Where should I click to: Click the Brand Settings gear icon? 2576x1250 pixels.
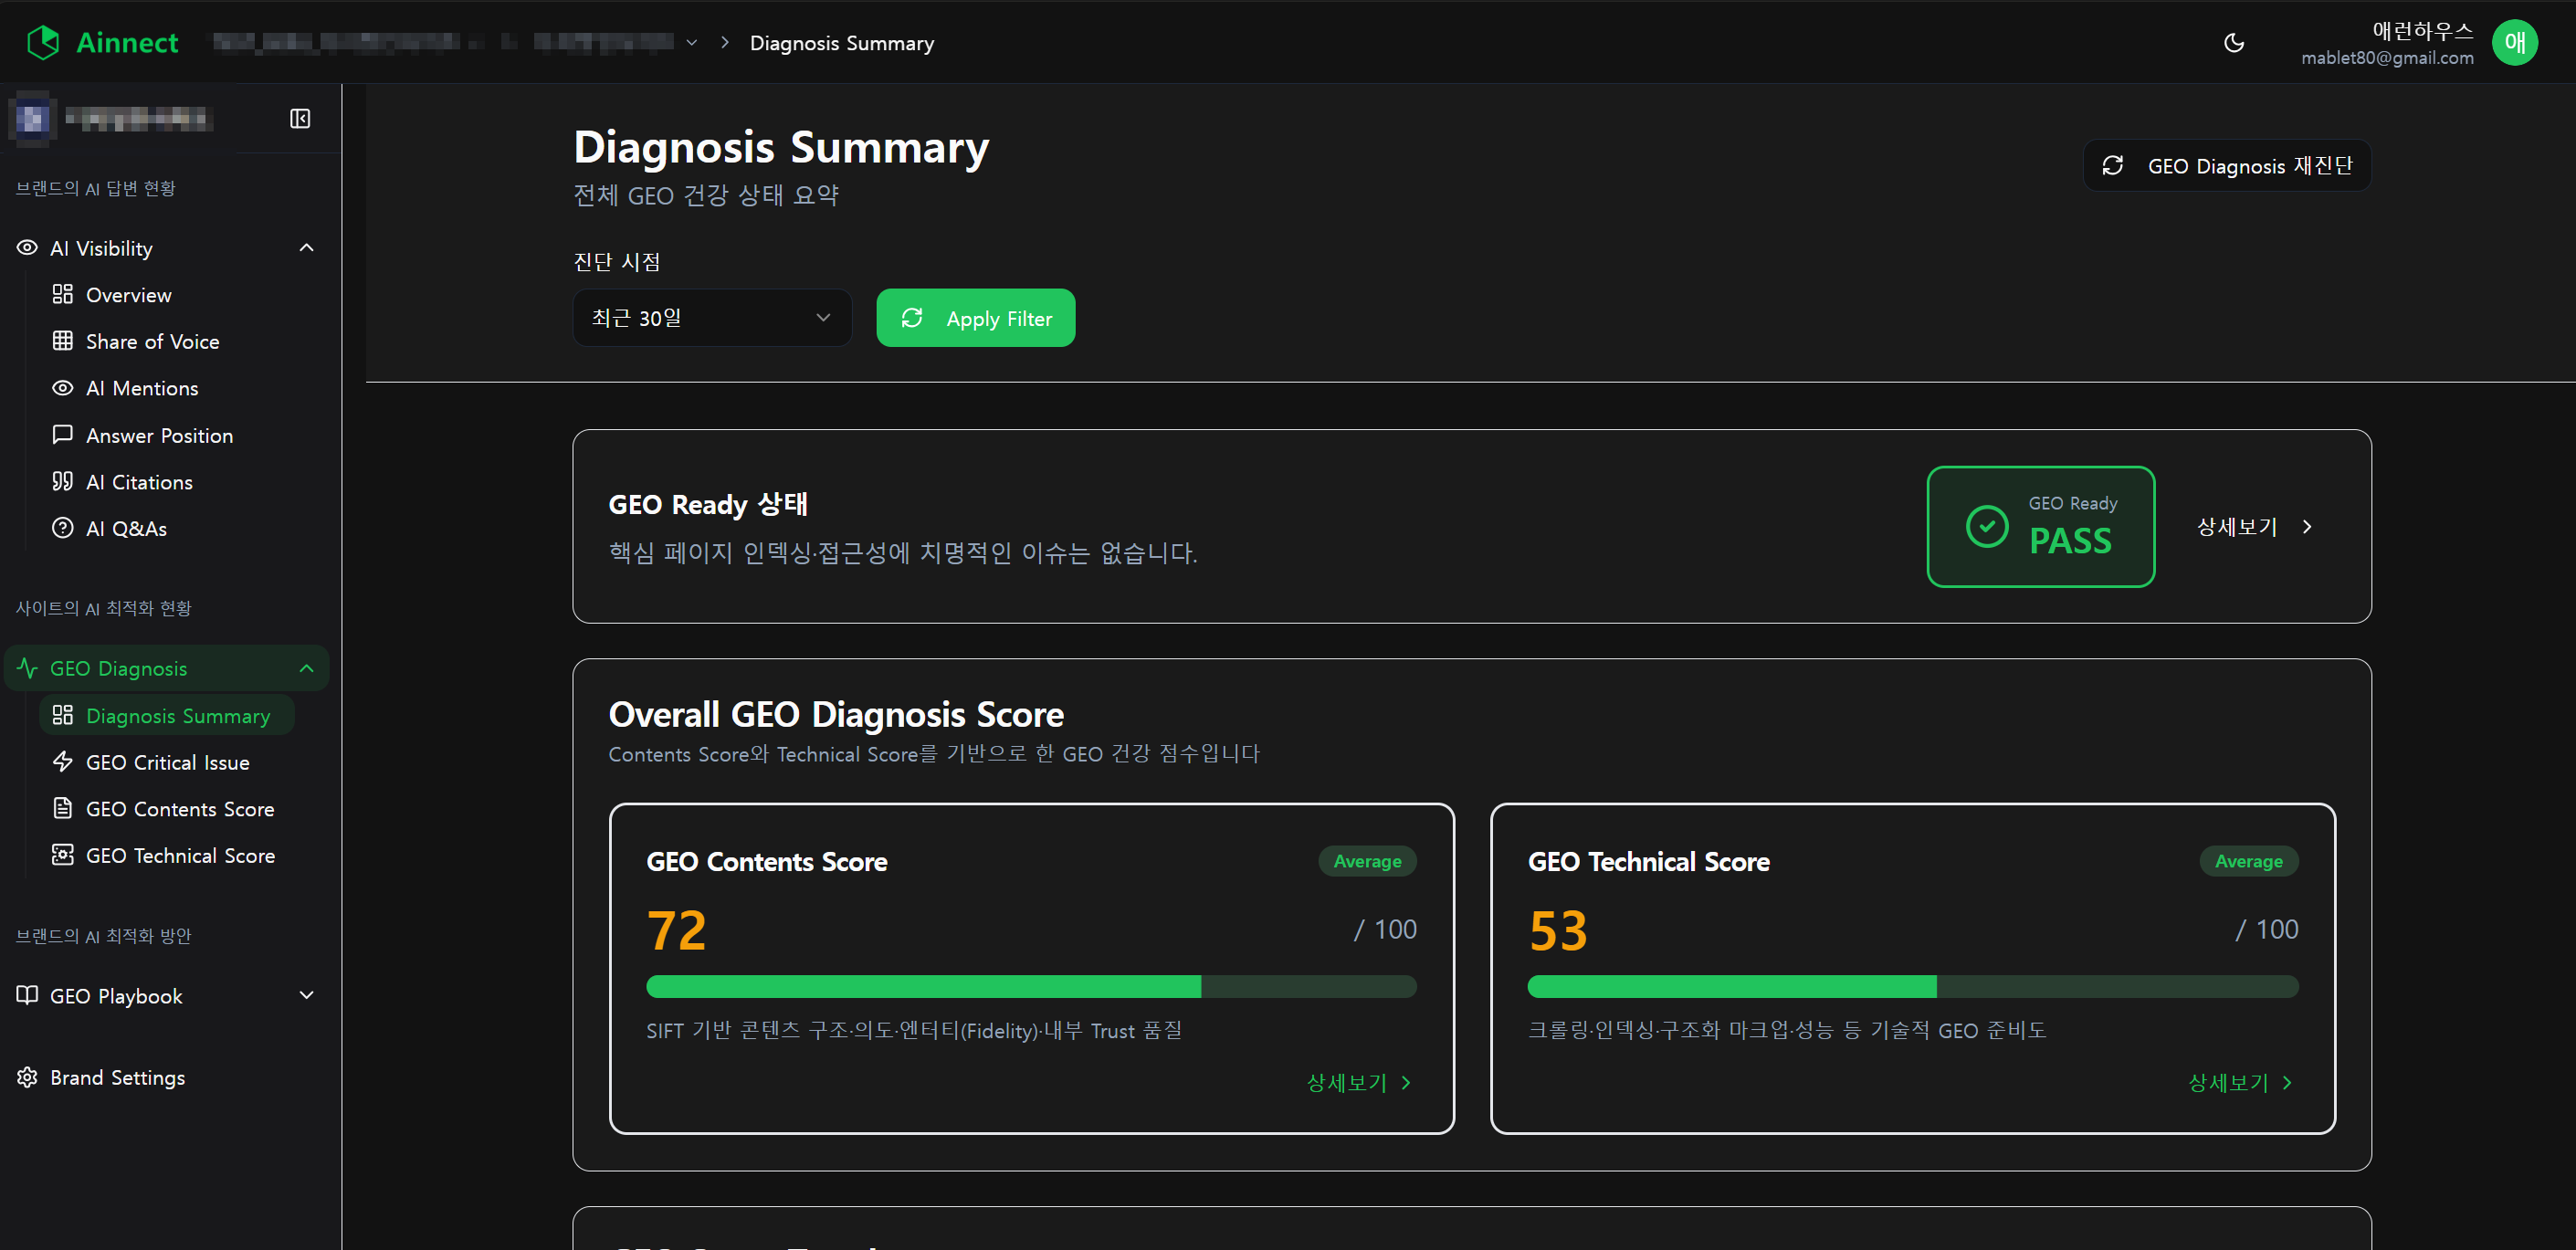click(x=27, y=1077)
